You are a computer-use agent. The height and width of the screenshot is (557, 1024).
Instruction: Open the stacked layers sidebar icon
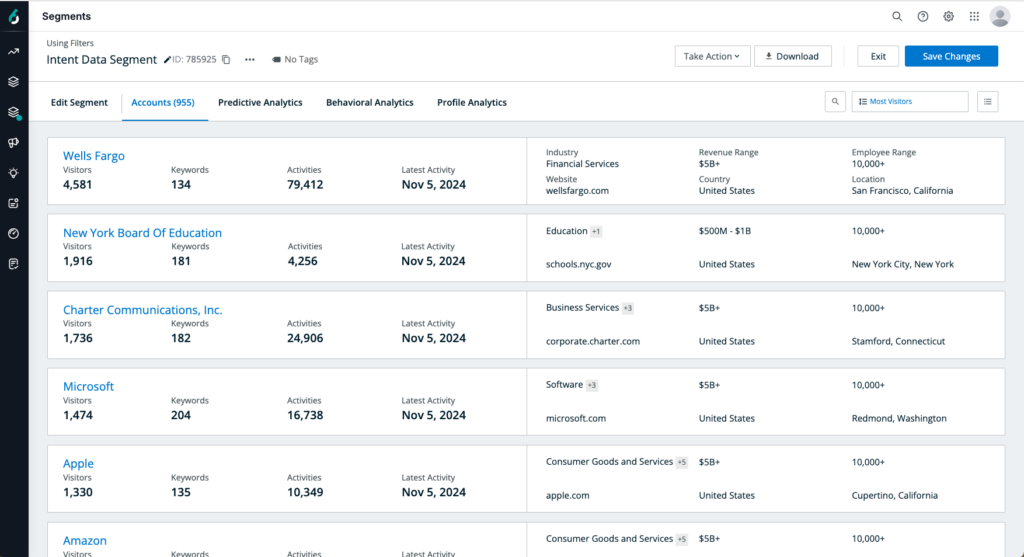(14, 82)
